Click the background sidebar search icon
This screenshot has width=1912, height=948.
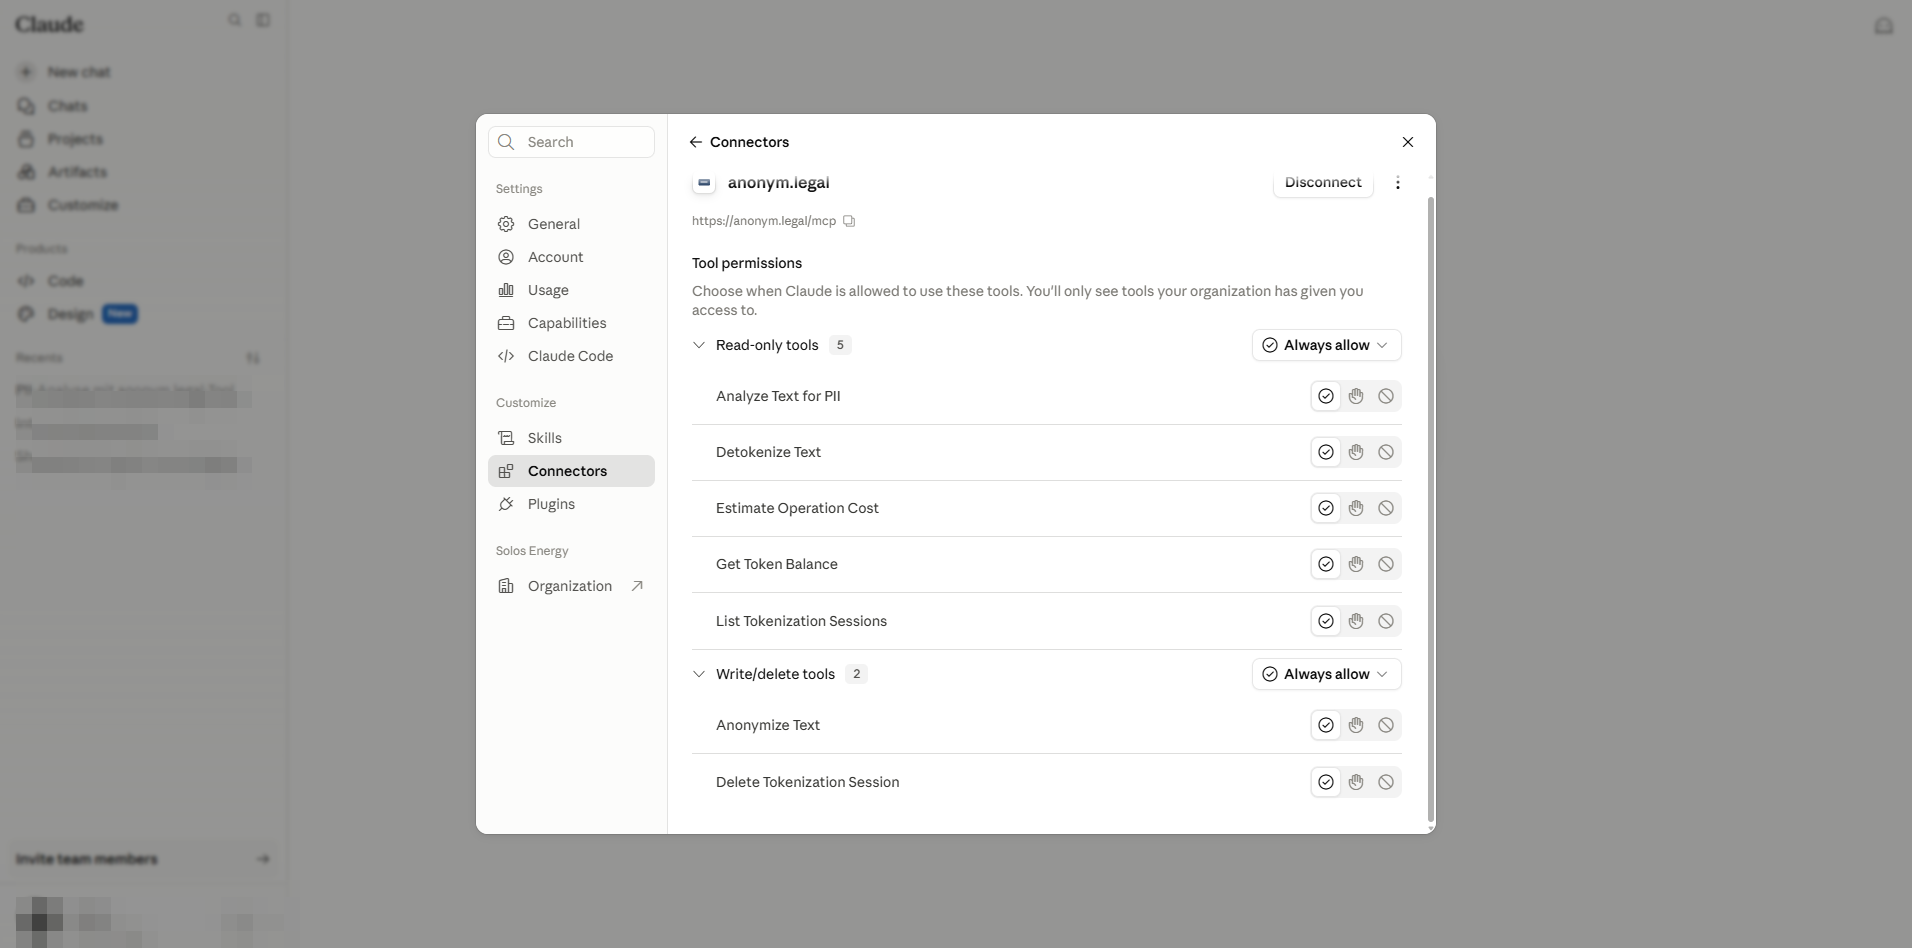(235, 20)
